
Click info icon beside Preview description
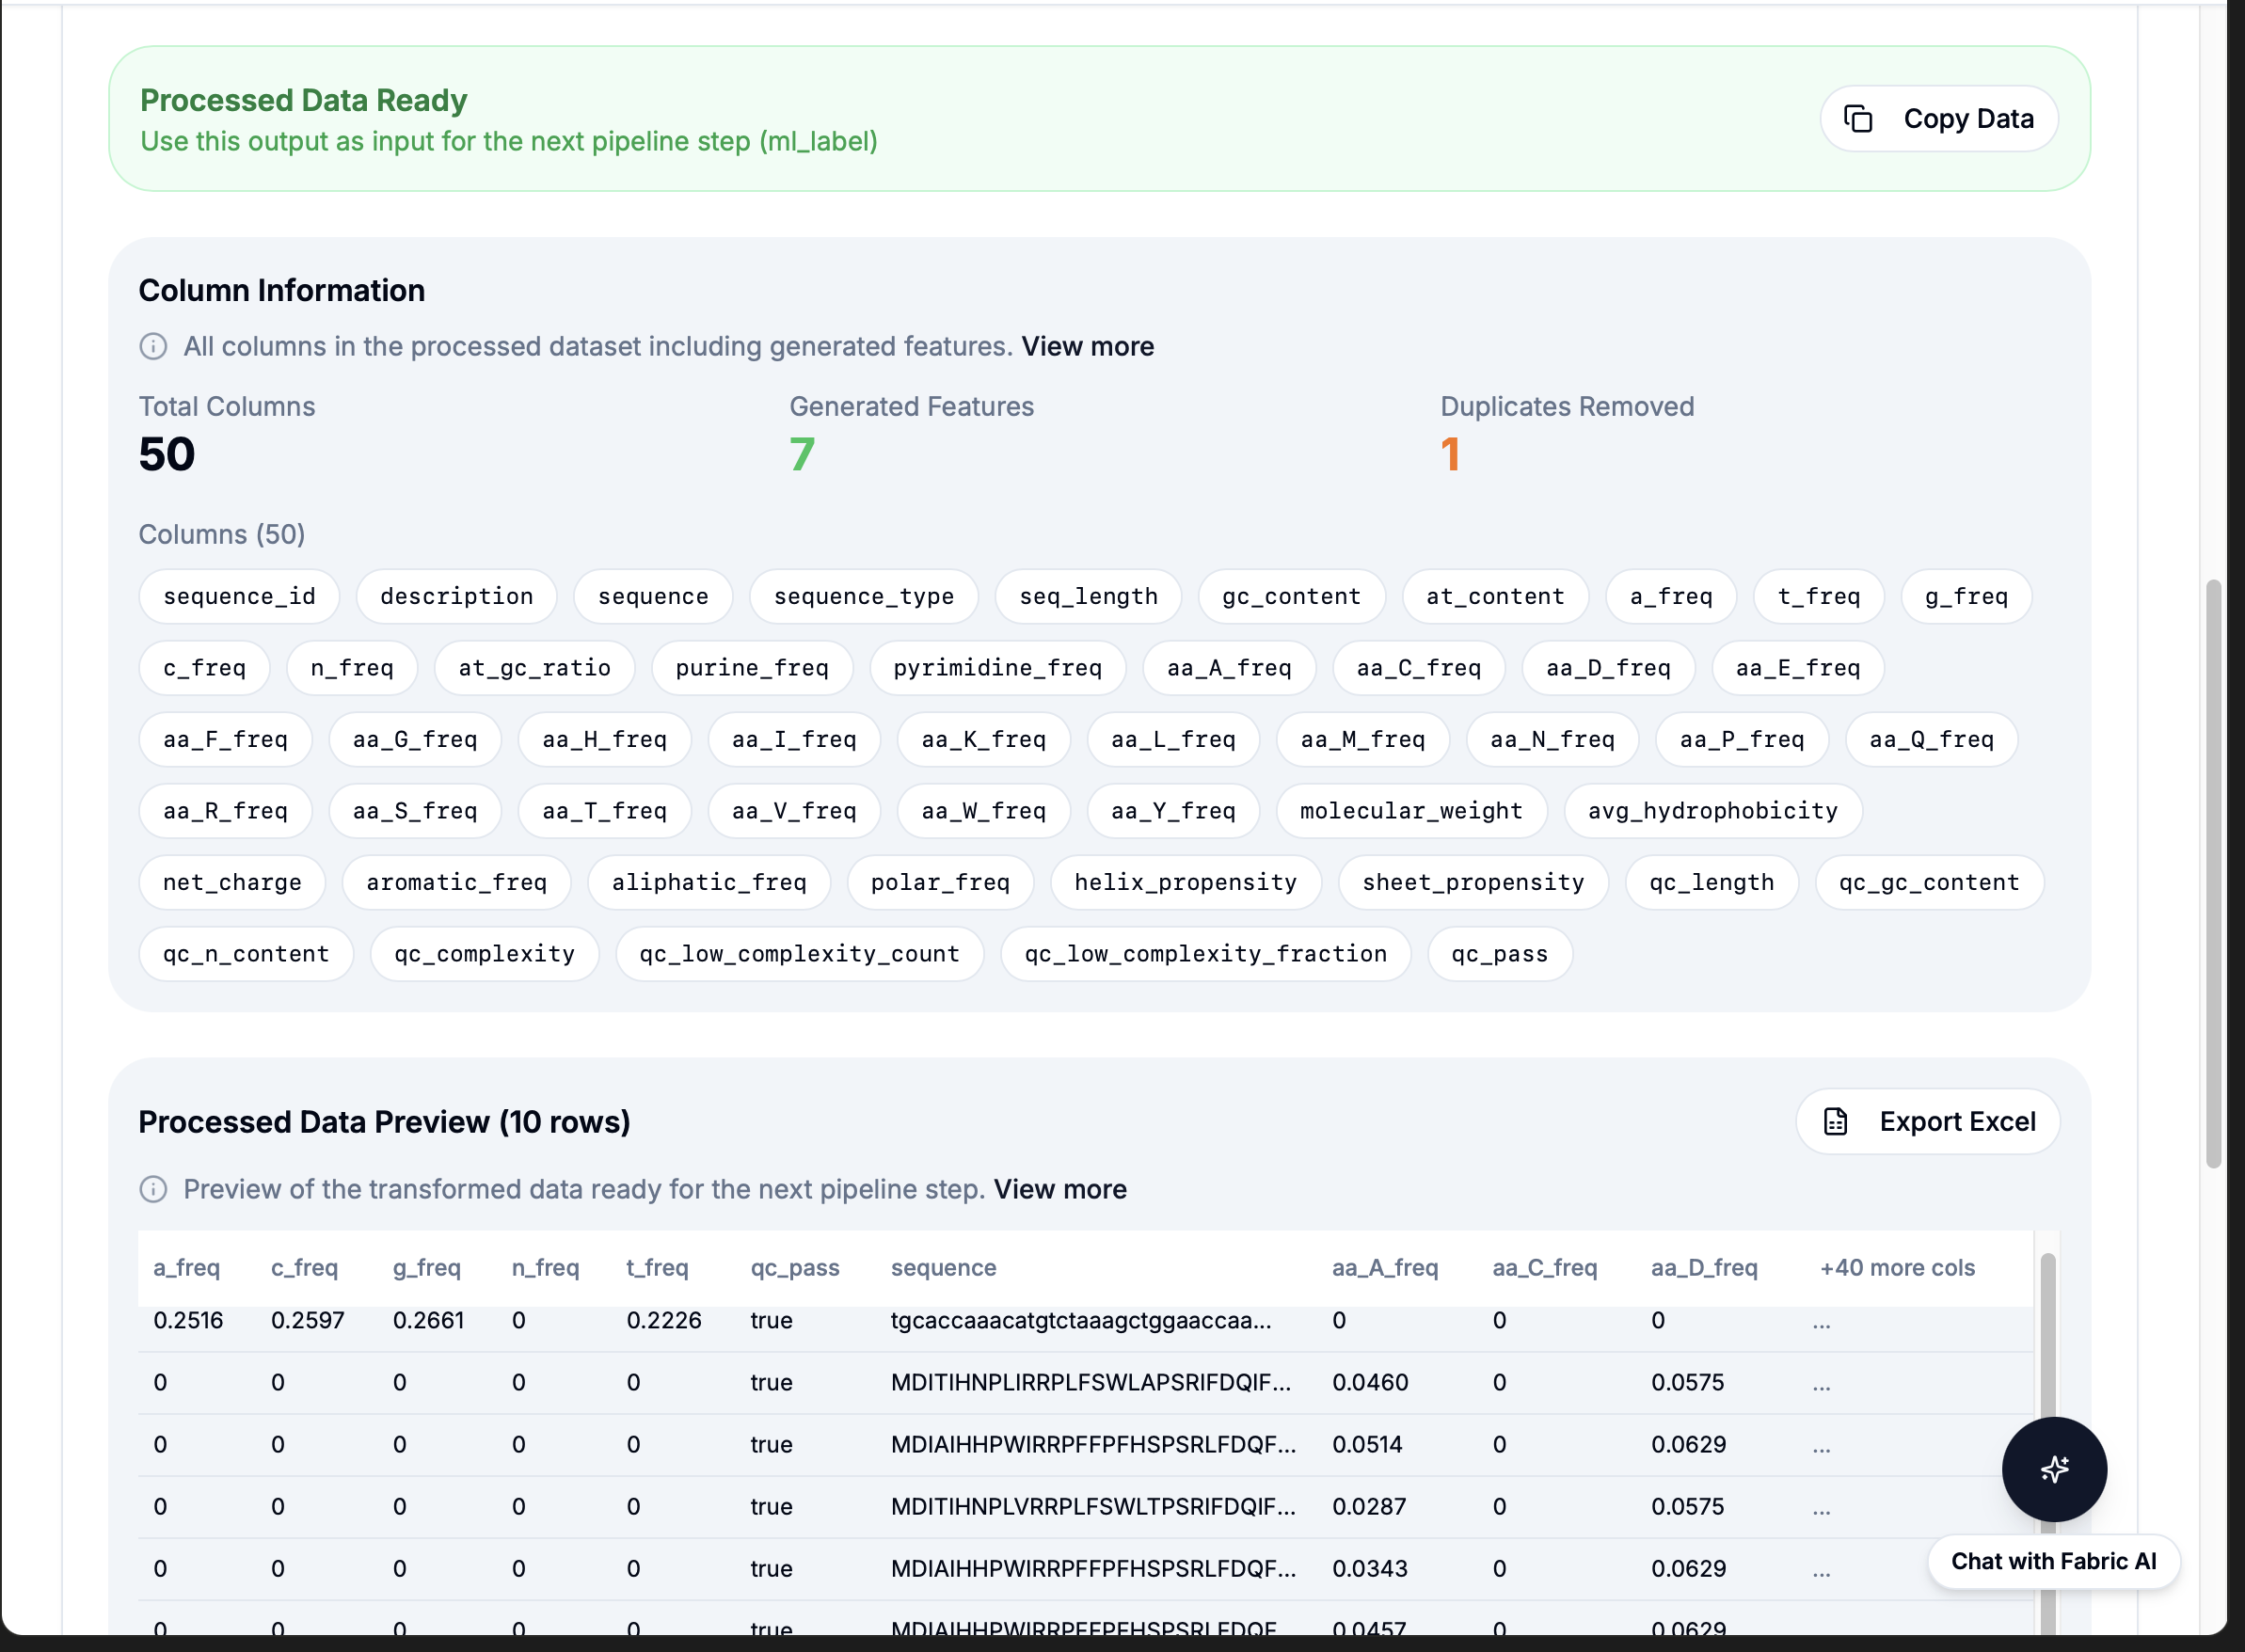coord(153,1189)
